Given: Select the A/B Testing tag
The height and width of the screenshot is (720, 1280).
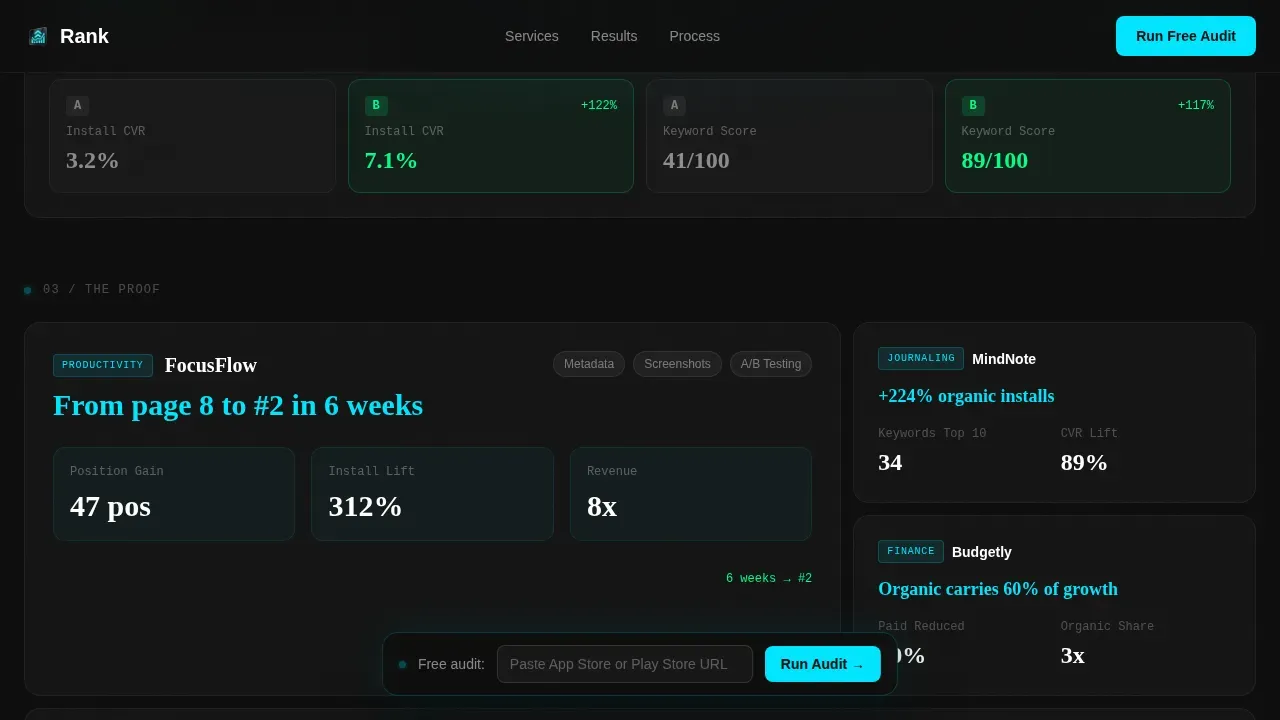Looking at the screenshot, I should pyautogui.click(x=771, y=364).
